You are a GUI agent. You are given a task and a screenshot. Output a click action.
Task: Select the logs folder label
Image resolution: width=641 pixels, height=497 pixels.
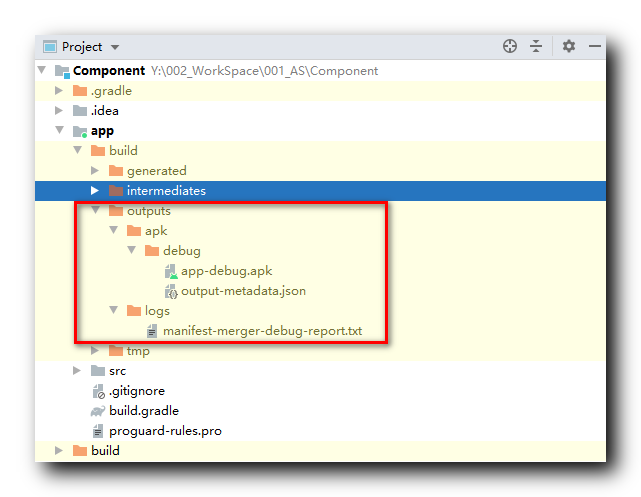pyautogui.click(x=157, y=311)
